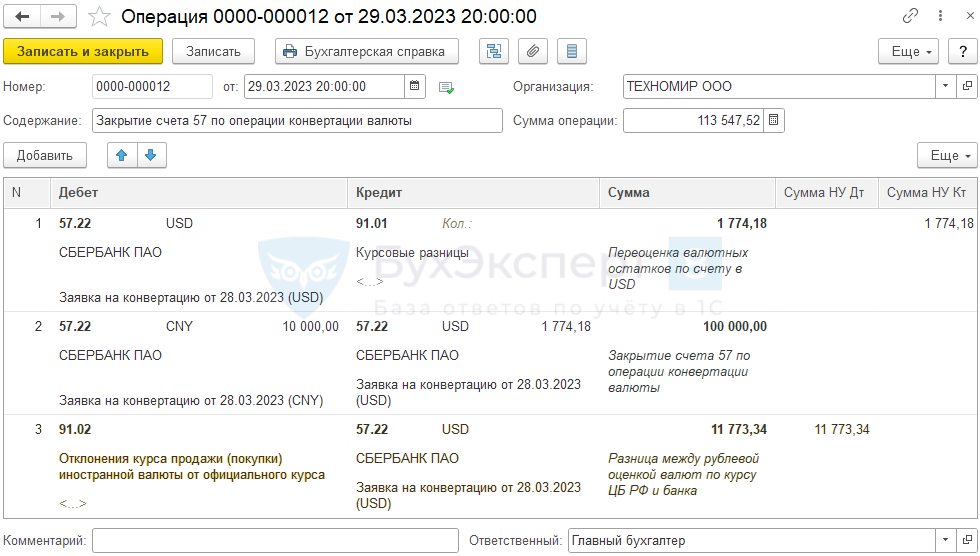Open attached files paperclip icon
The width and height of the screenshot is (980, 556).
click(x=532, y=51)
